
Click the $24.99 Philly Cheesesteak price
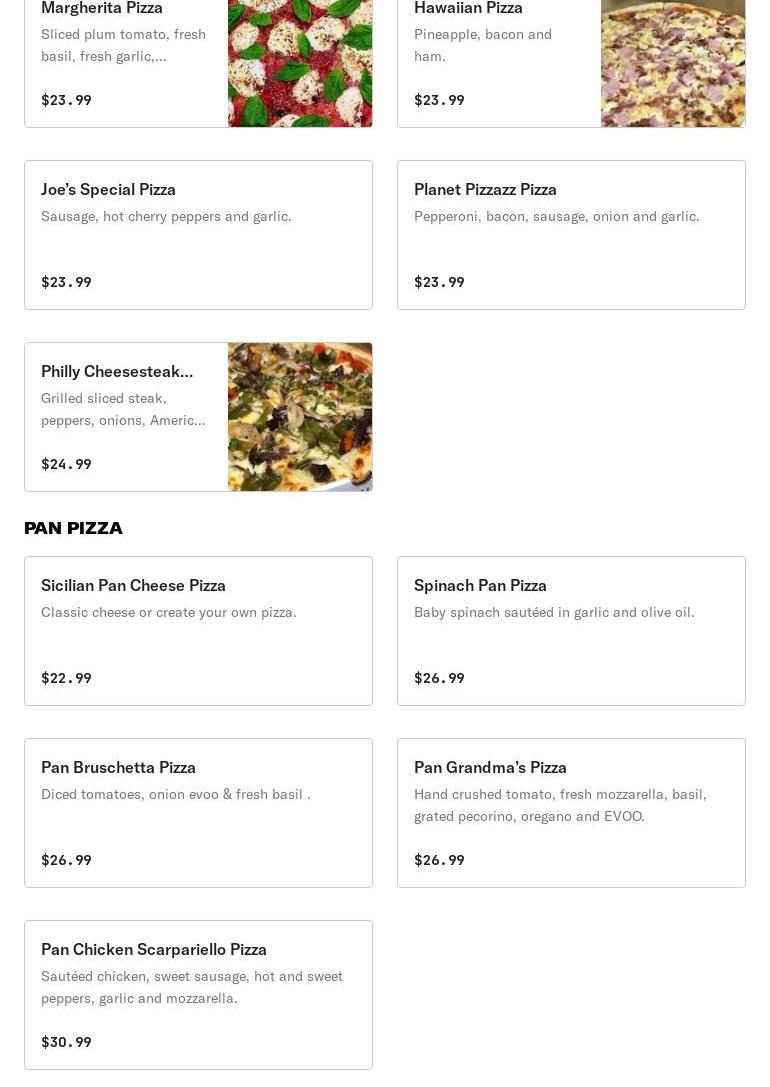(x=66, y=464)
